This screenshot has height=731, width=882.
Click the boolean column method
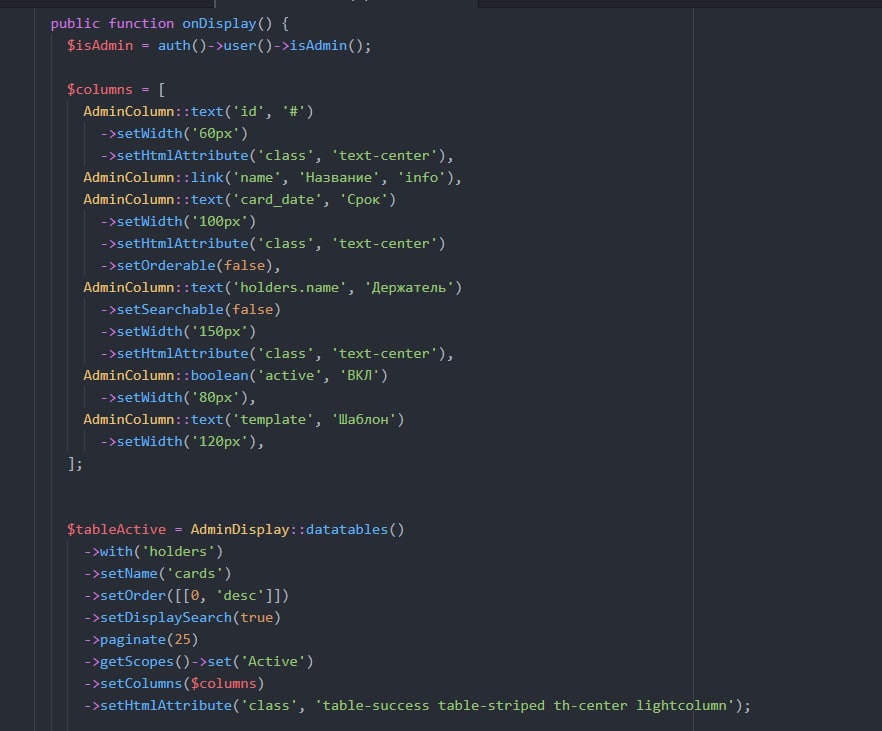click(219, 375)
